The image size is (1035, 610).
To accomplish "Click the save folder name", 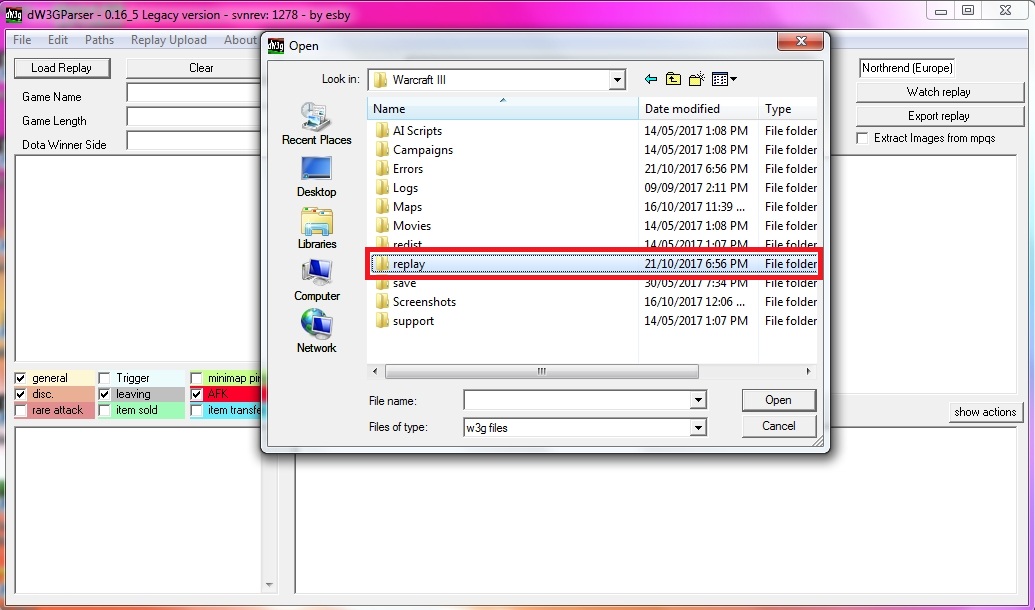I will tap(405, 284).
